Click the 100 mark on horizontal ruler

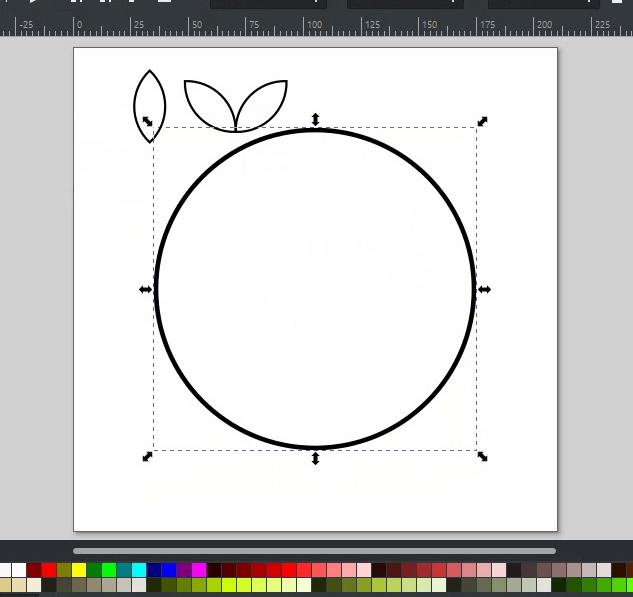point(314,25)
